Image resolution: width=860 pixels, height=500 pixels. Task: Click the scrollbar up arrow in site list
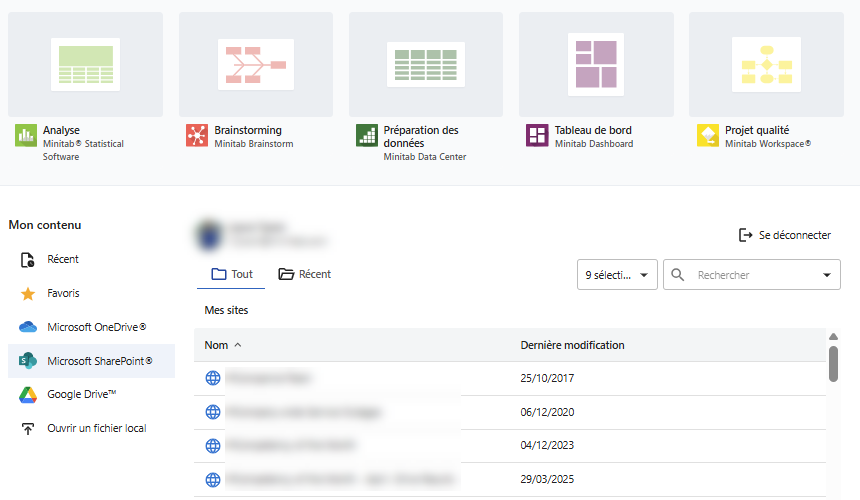(833, 337)
